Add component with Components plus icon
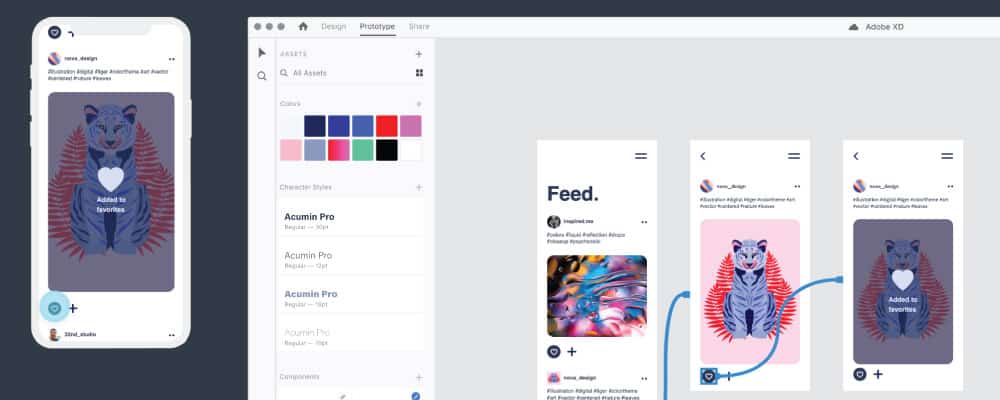The image size is (1000, 400). point(419,377)
